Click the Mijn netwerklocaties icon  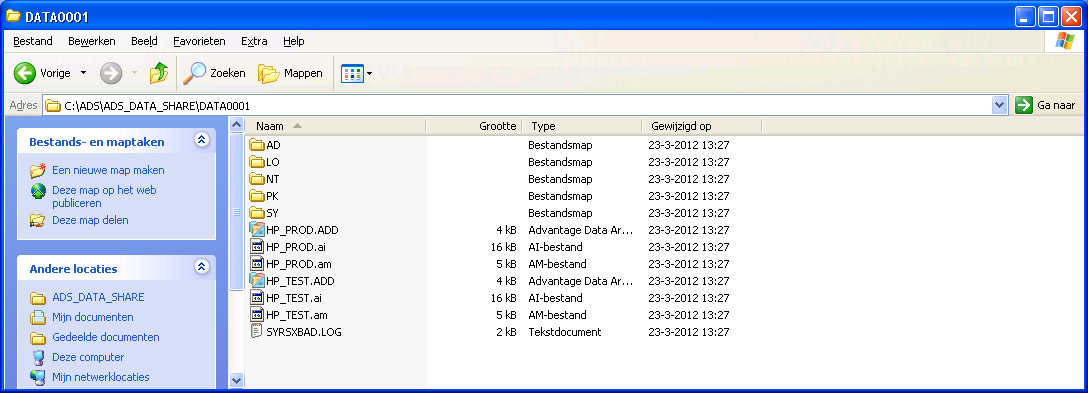38,378
